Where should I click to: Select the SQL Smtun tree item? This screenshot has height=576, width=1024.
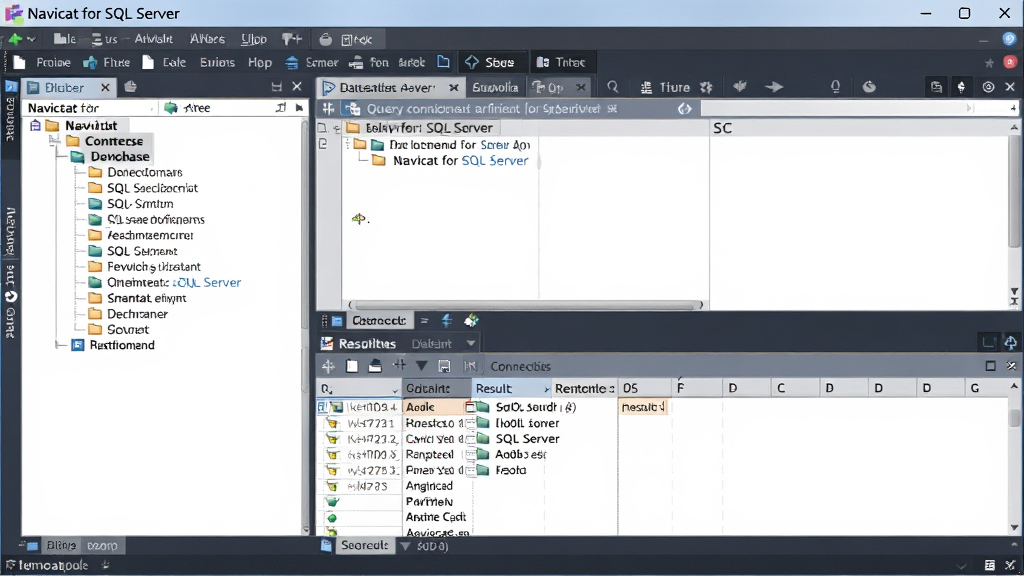pyautogui.click(x=140, y=204)
